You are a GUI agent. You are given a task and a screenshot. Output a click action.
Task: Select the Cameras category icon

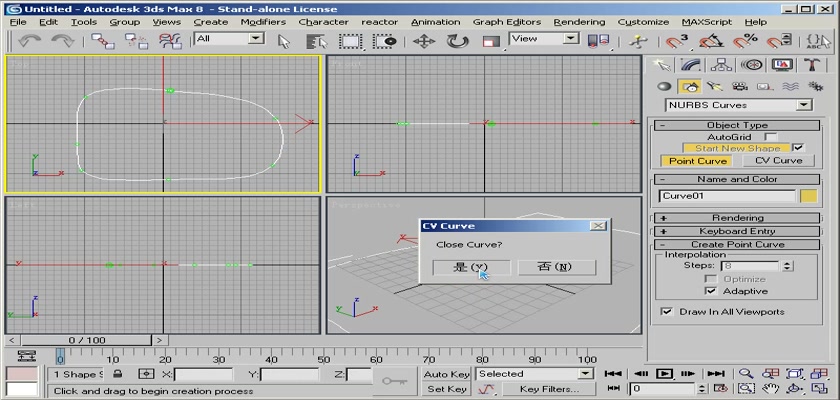click(740, 86)
